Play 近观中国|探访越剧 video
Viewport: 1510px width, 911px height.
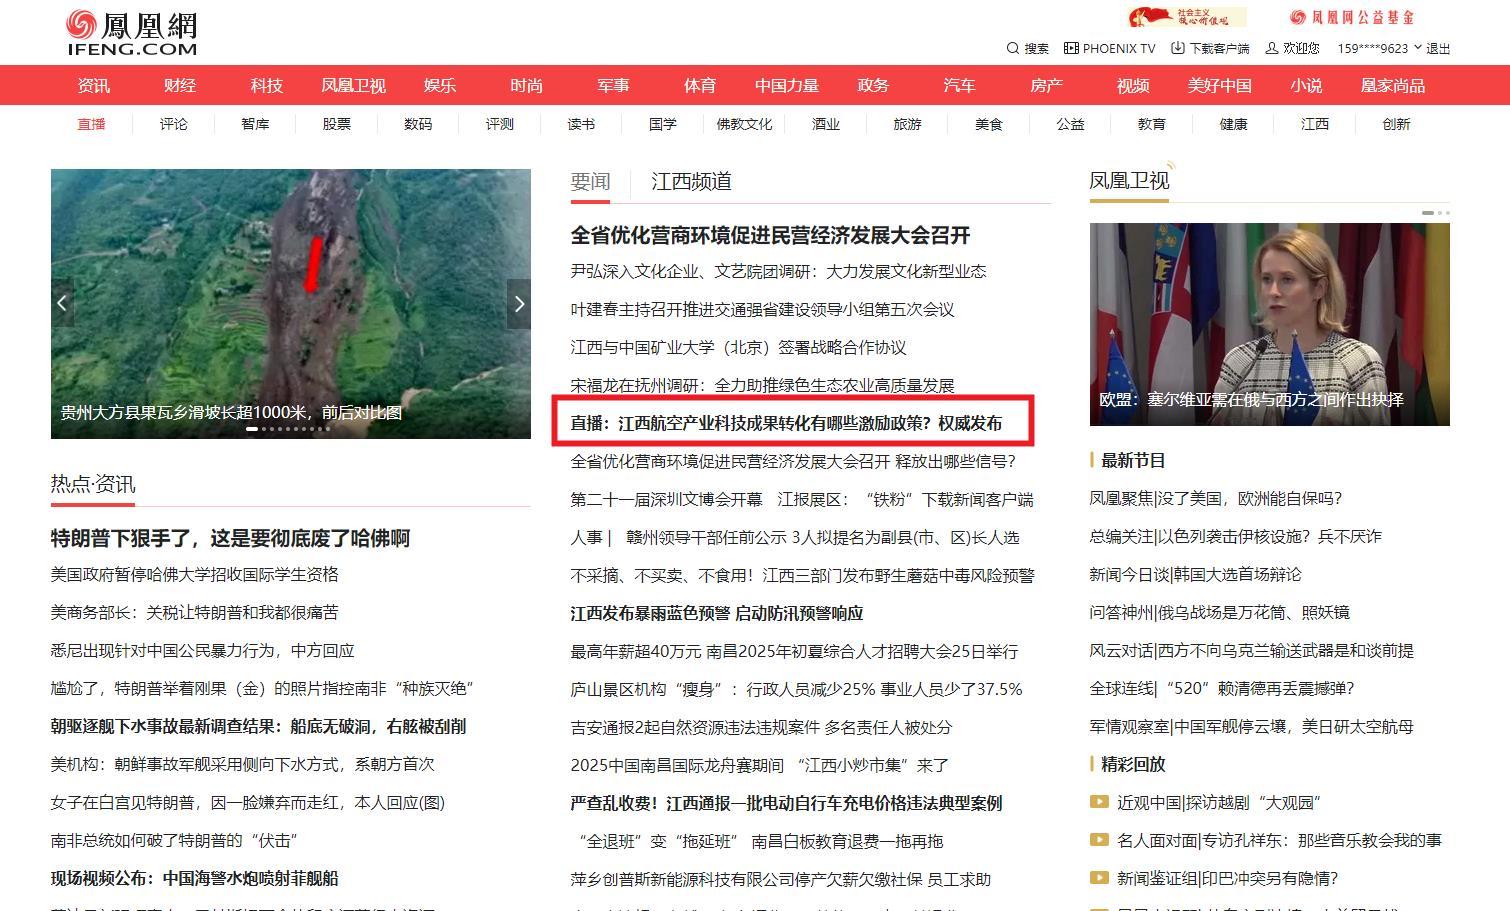point(1219,802)
